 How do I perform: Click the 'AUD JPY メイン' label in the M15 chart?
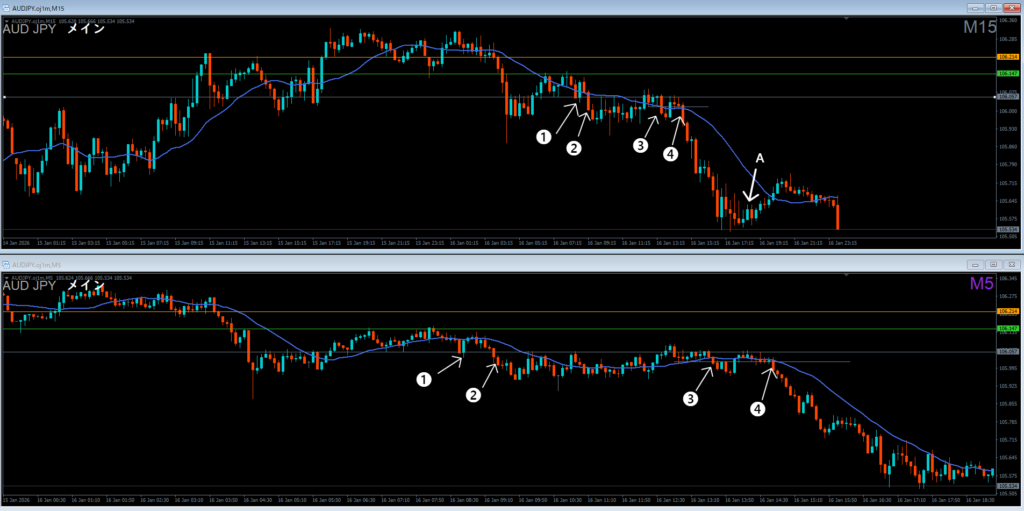coord(54,29)
